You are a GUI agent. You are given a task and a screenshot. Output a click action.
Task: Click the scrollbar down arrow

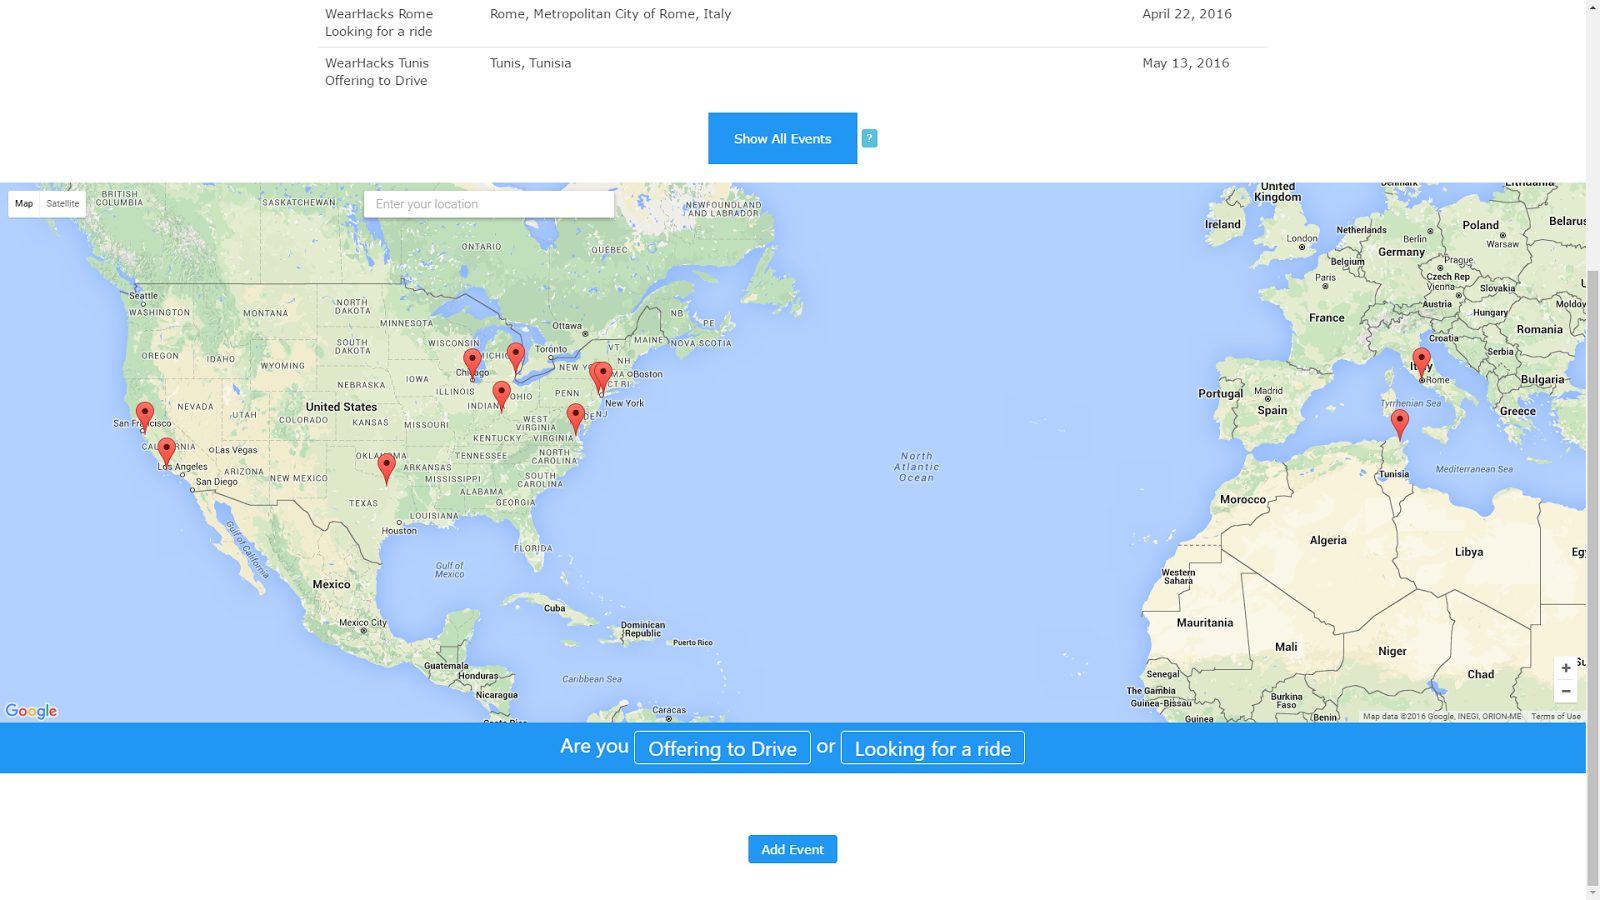[1593, 892]
